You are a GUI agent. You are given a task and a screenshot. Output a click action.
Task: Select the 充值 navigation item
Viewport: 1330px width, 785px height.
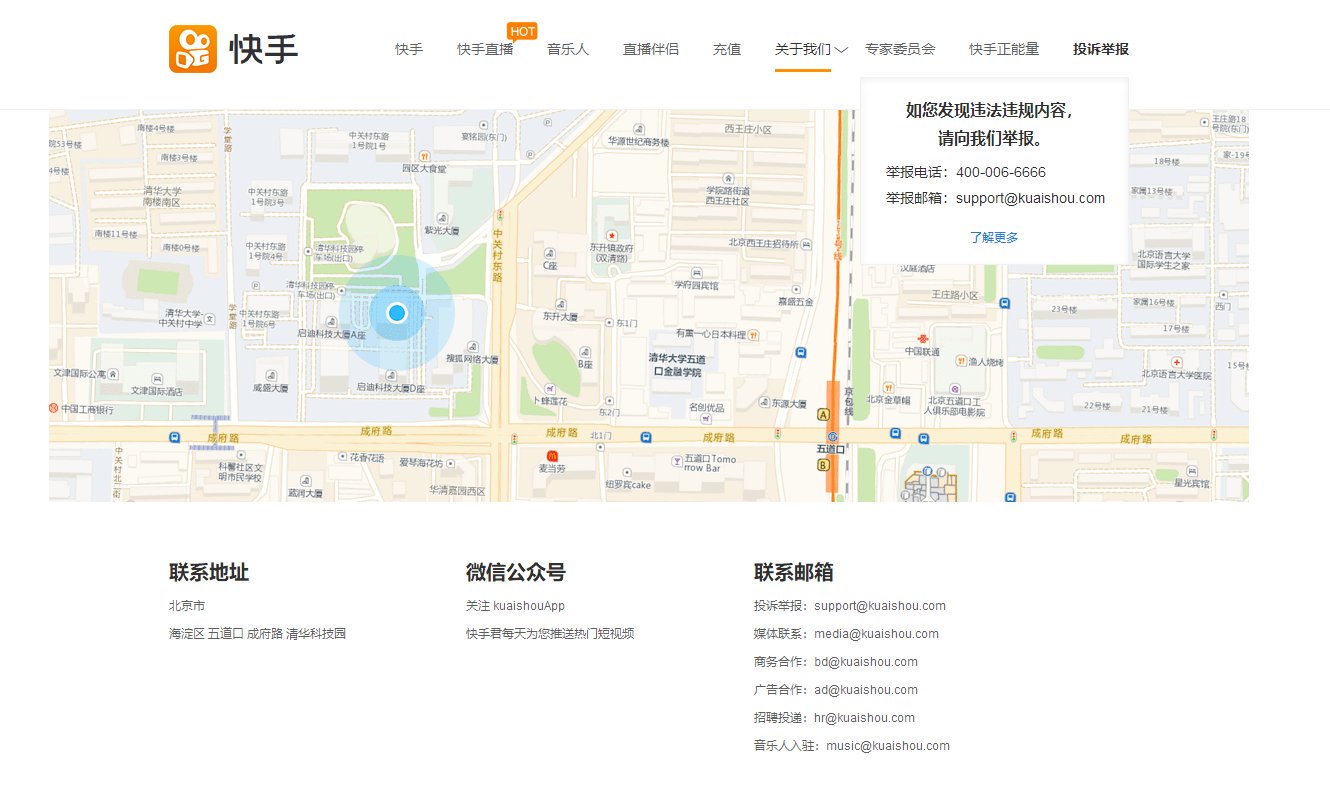tap(727, 48)
